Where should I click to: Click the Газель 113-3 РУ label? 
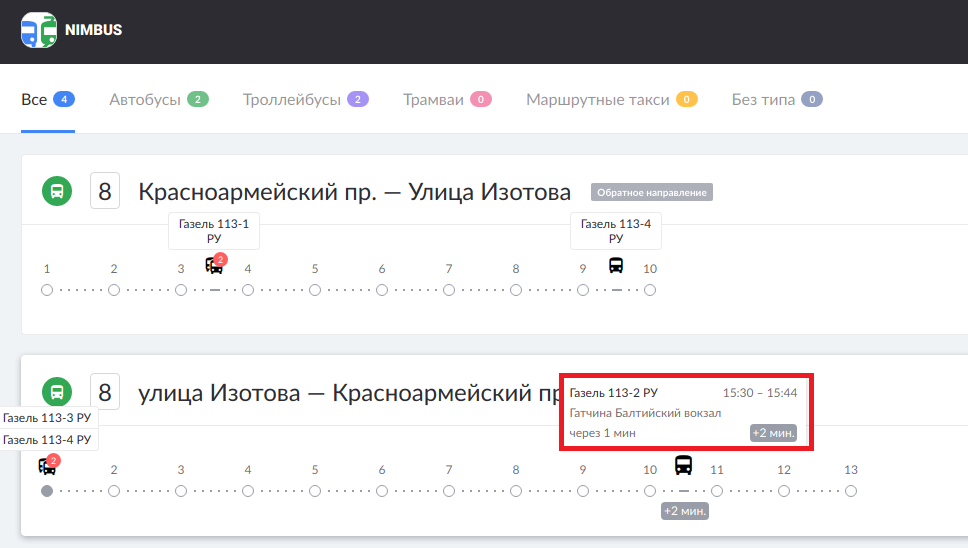47,417
